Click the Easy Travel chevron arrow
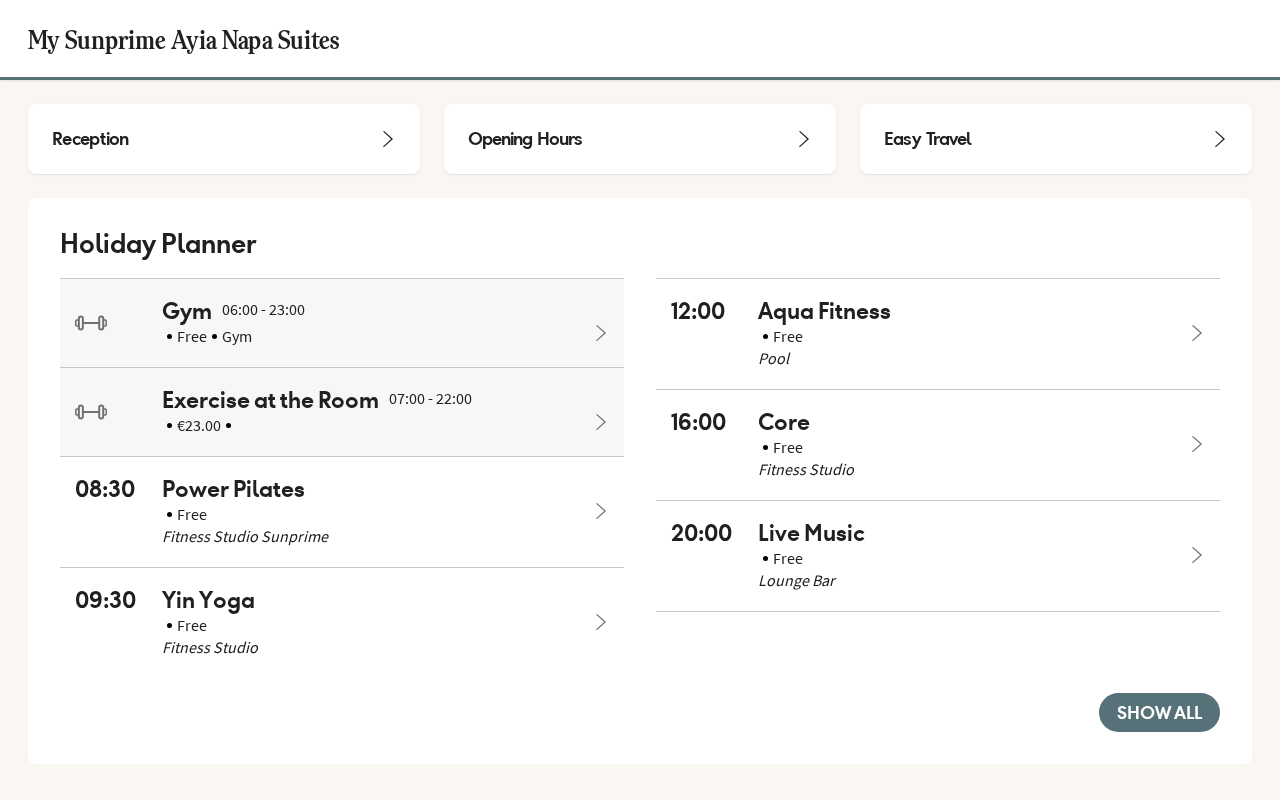The image size is (1280, 800). [1220, 139]
